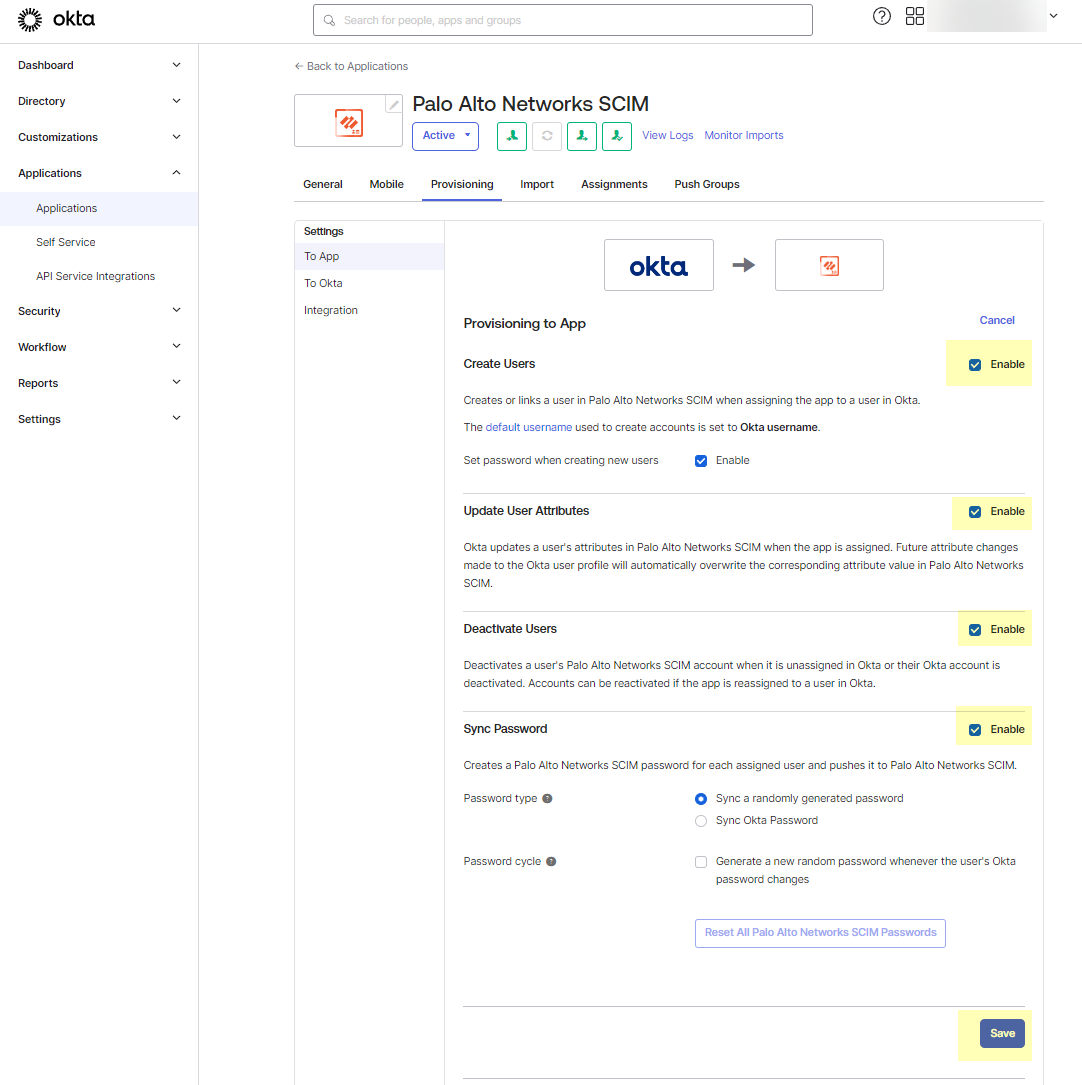Click the Cancel link
The width and height of the screenshot is (1082, 1085).
point(997,320)
